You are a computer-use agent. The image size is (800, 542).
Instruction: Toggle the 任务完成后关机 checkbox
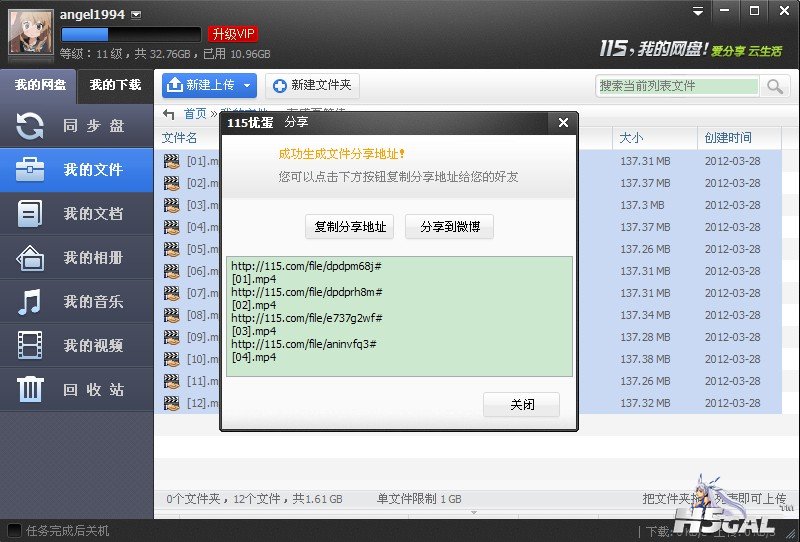[x=14, y=531]
